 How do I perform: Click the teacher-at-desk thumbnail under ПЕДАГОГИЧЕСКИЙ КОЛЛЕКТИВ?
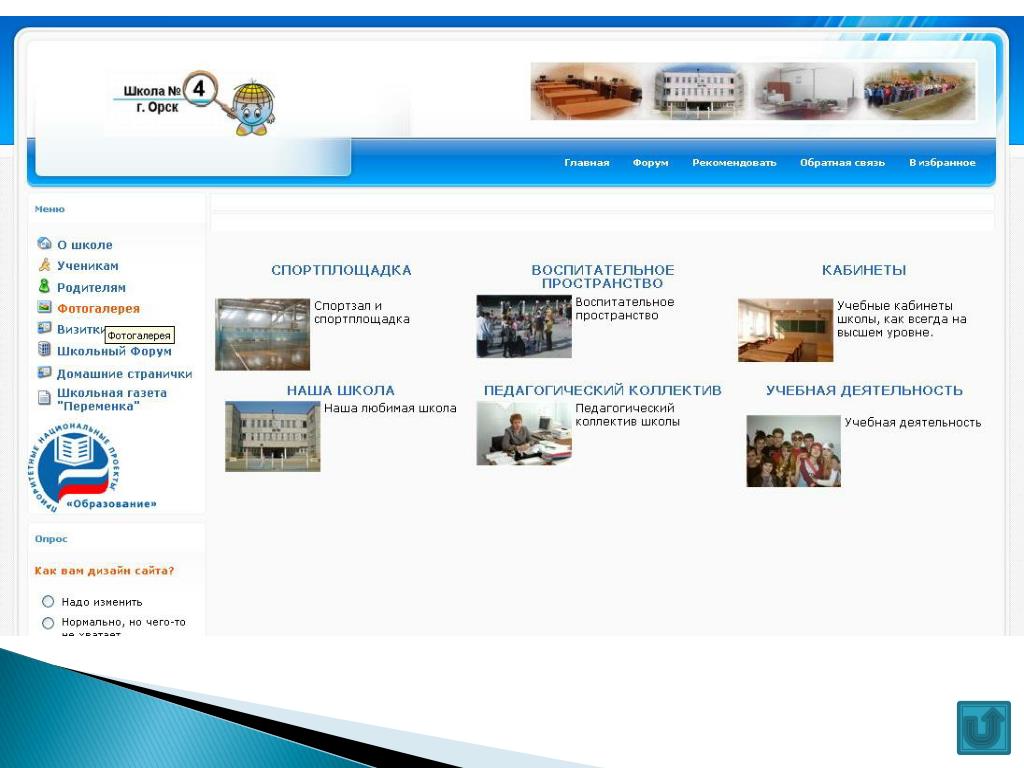tap(524, 433)
